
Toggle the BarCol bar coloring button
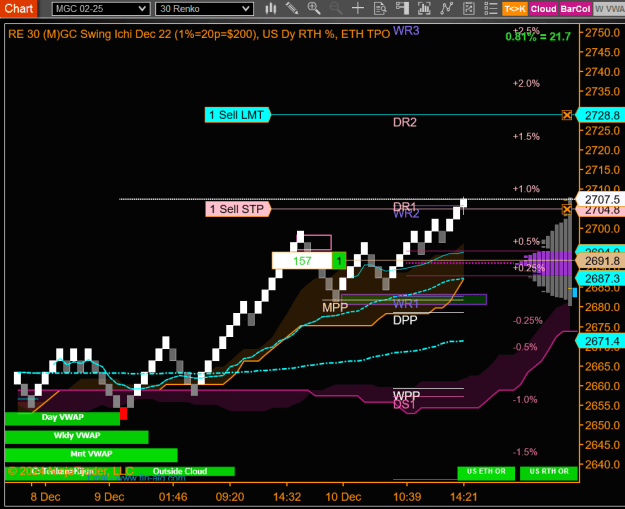point(575,9)
